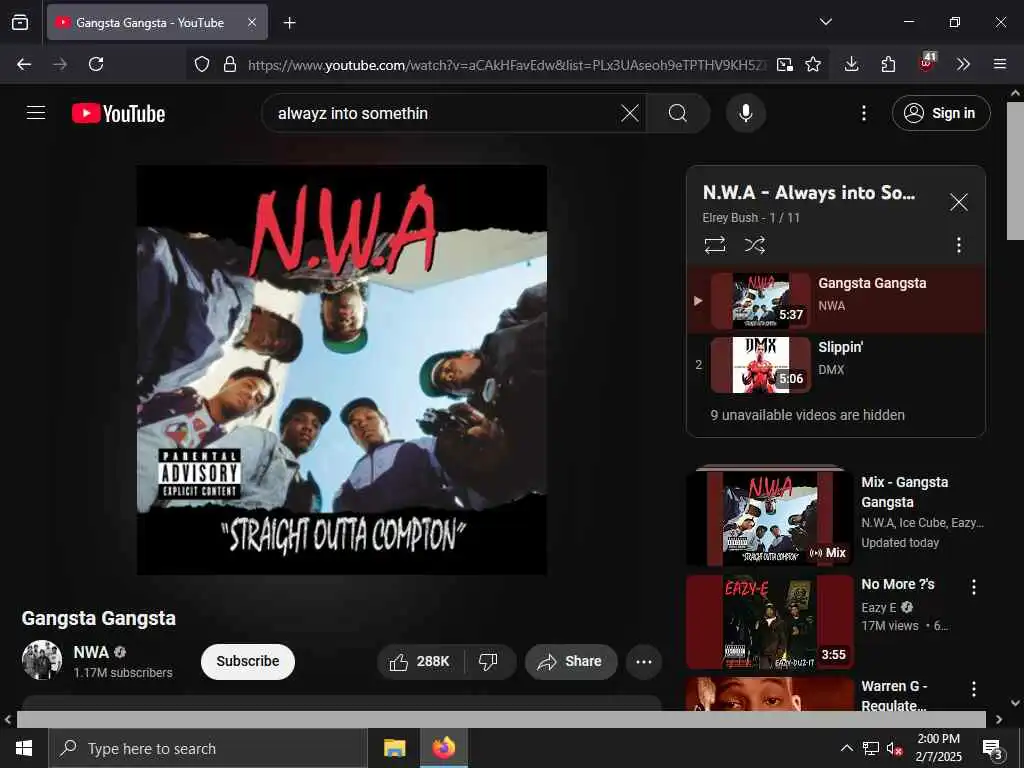Open the playlist options three-dot menu
This screenshot has width=1024, height=768.
[958, 245]
